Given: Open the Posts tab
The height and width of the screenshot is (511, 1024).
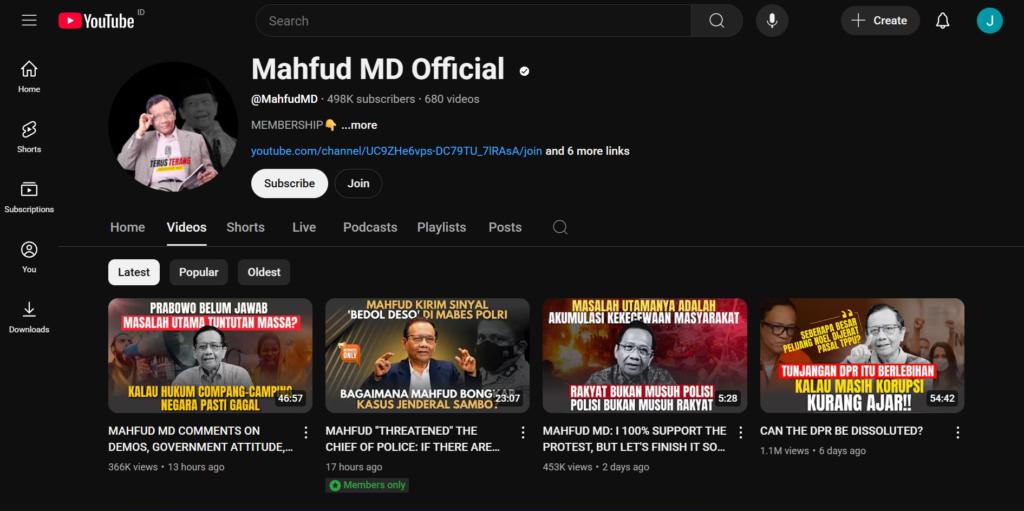Looking at the screenshot, I should pos(505,227).
